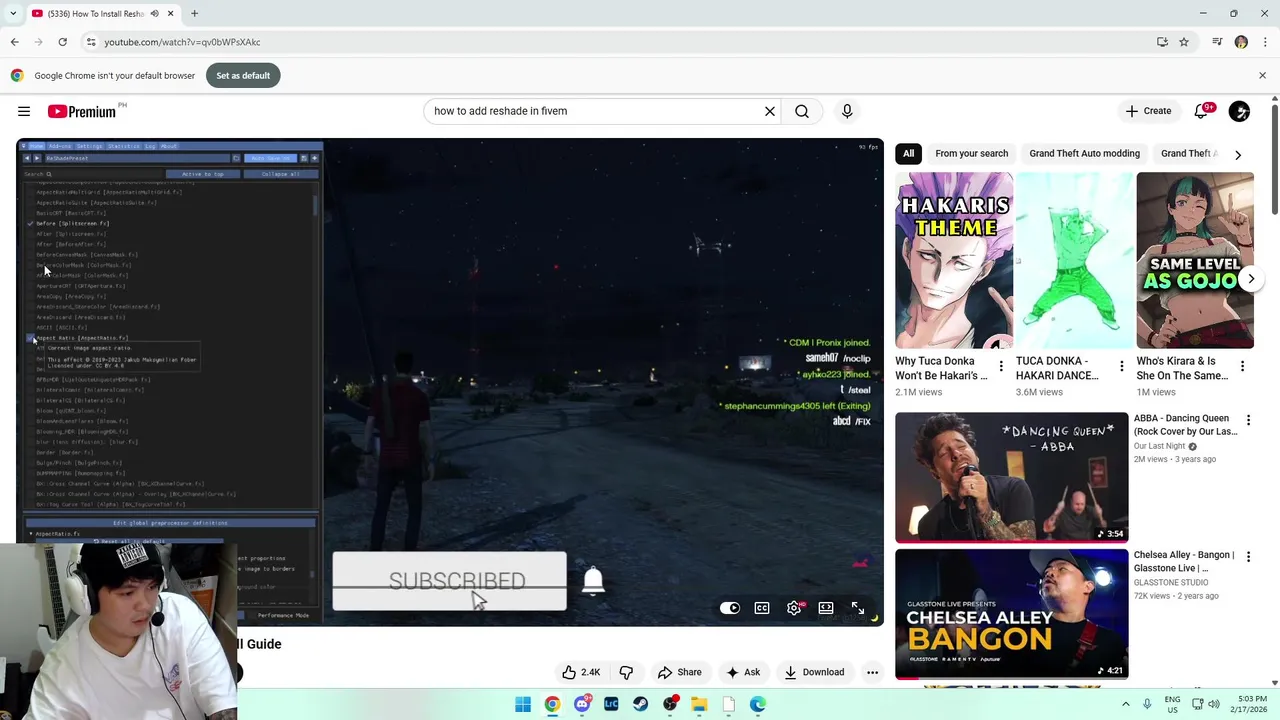This screenshot has height=720, width=1280.
Task: Start voice search with microphone
Action: (x=847, y=111)
